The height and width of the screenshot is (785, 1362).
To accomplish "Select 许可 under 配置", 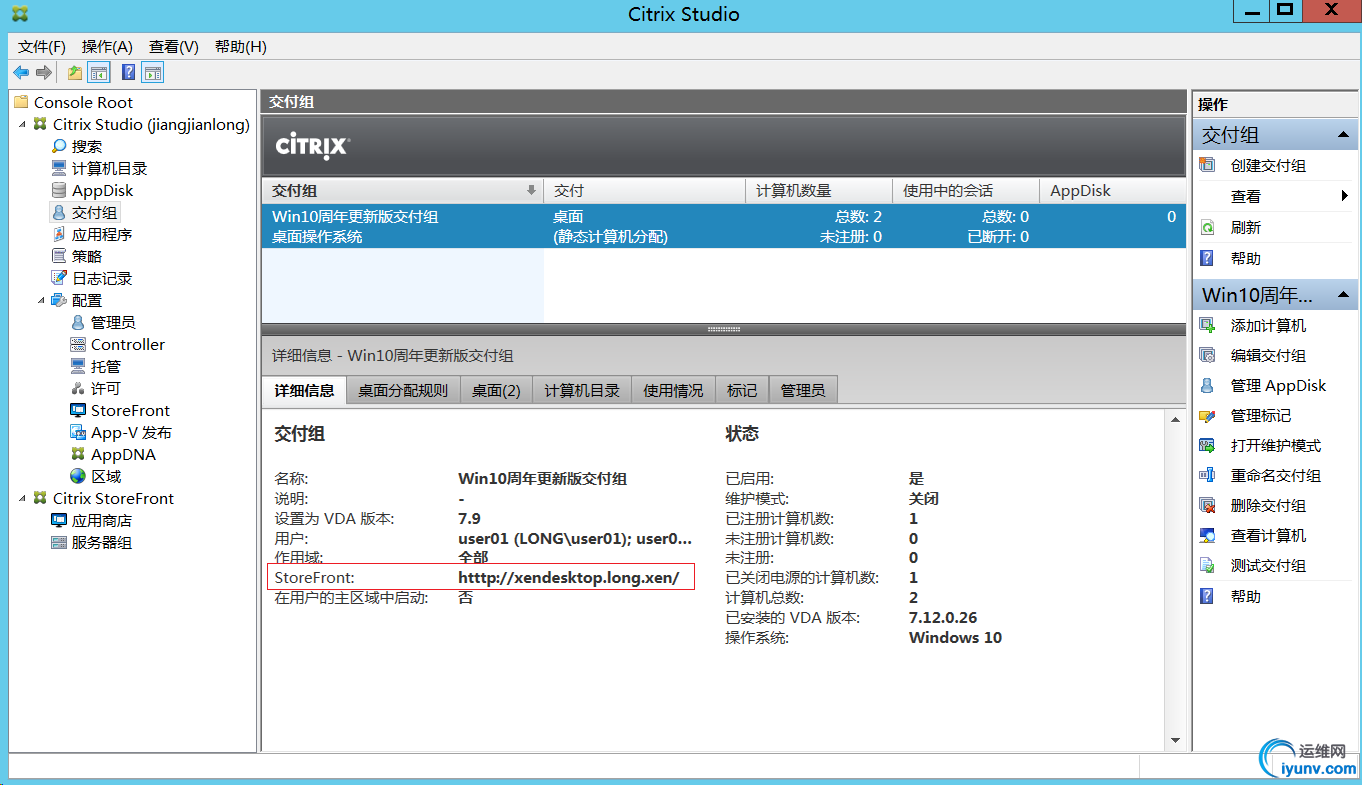I will [105, 389].
